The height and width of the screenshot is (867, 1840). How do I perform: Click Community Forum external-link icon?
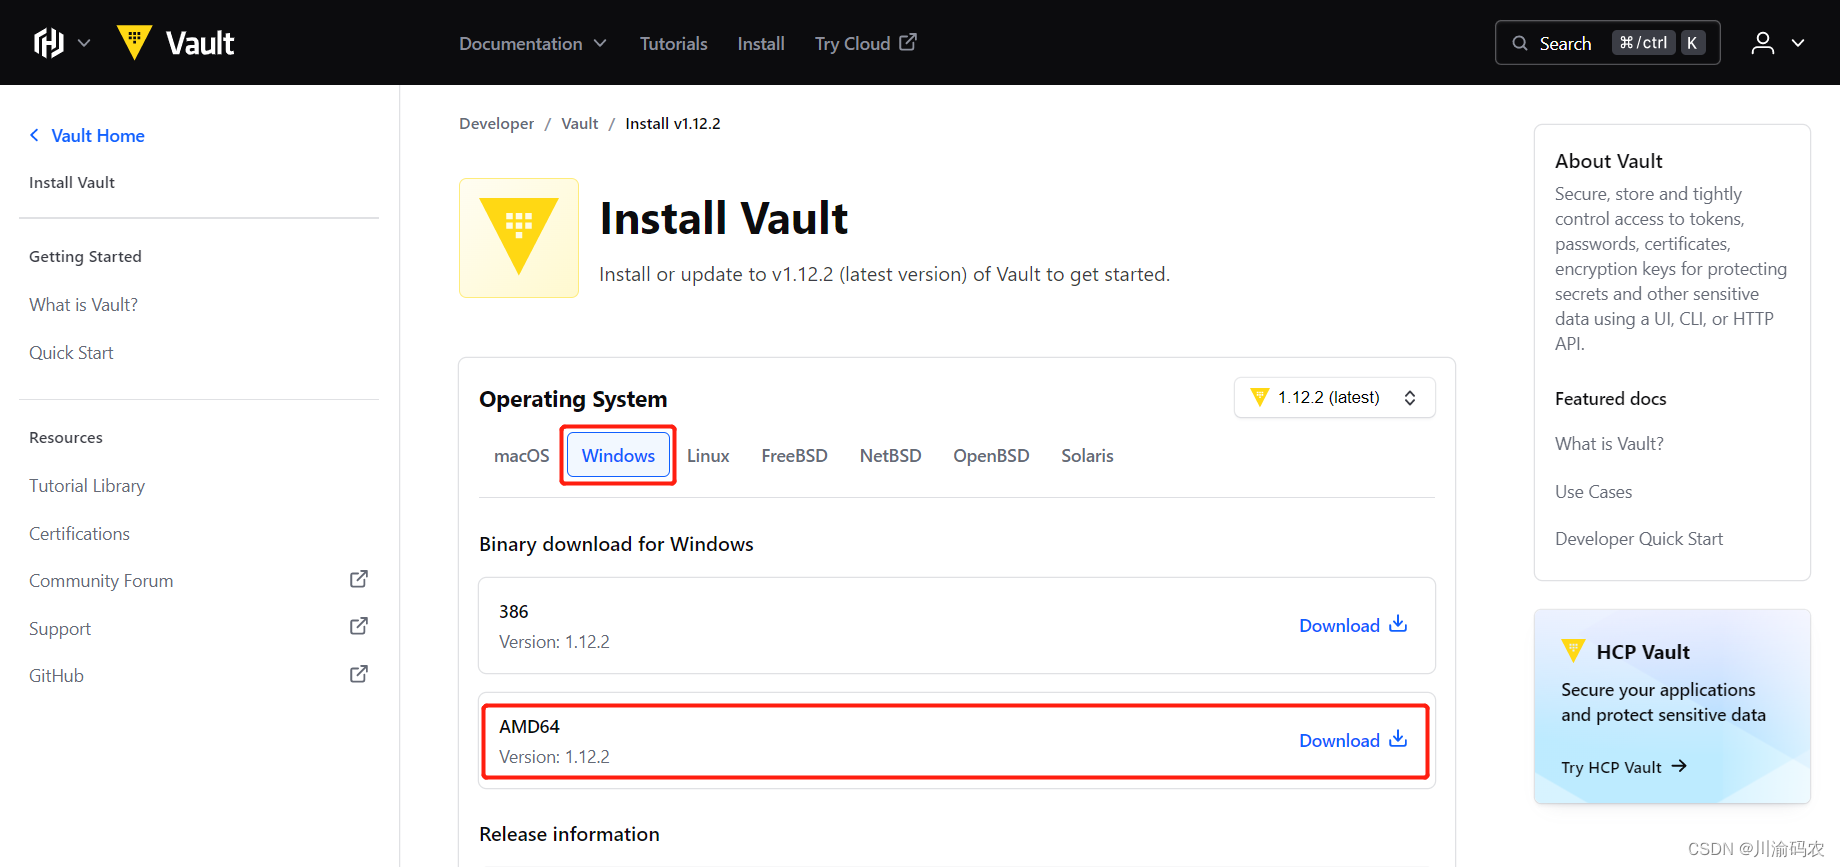359,579
